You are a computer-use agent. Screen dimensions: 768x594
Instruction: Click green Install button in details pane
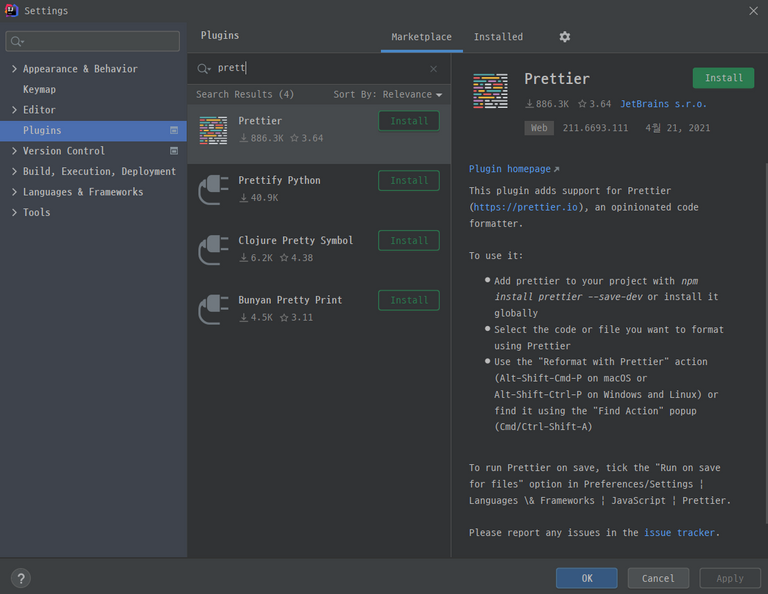coord(723,78)
